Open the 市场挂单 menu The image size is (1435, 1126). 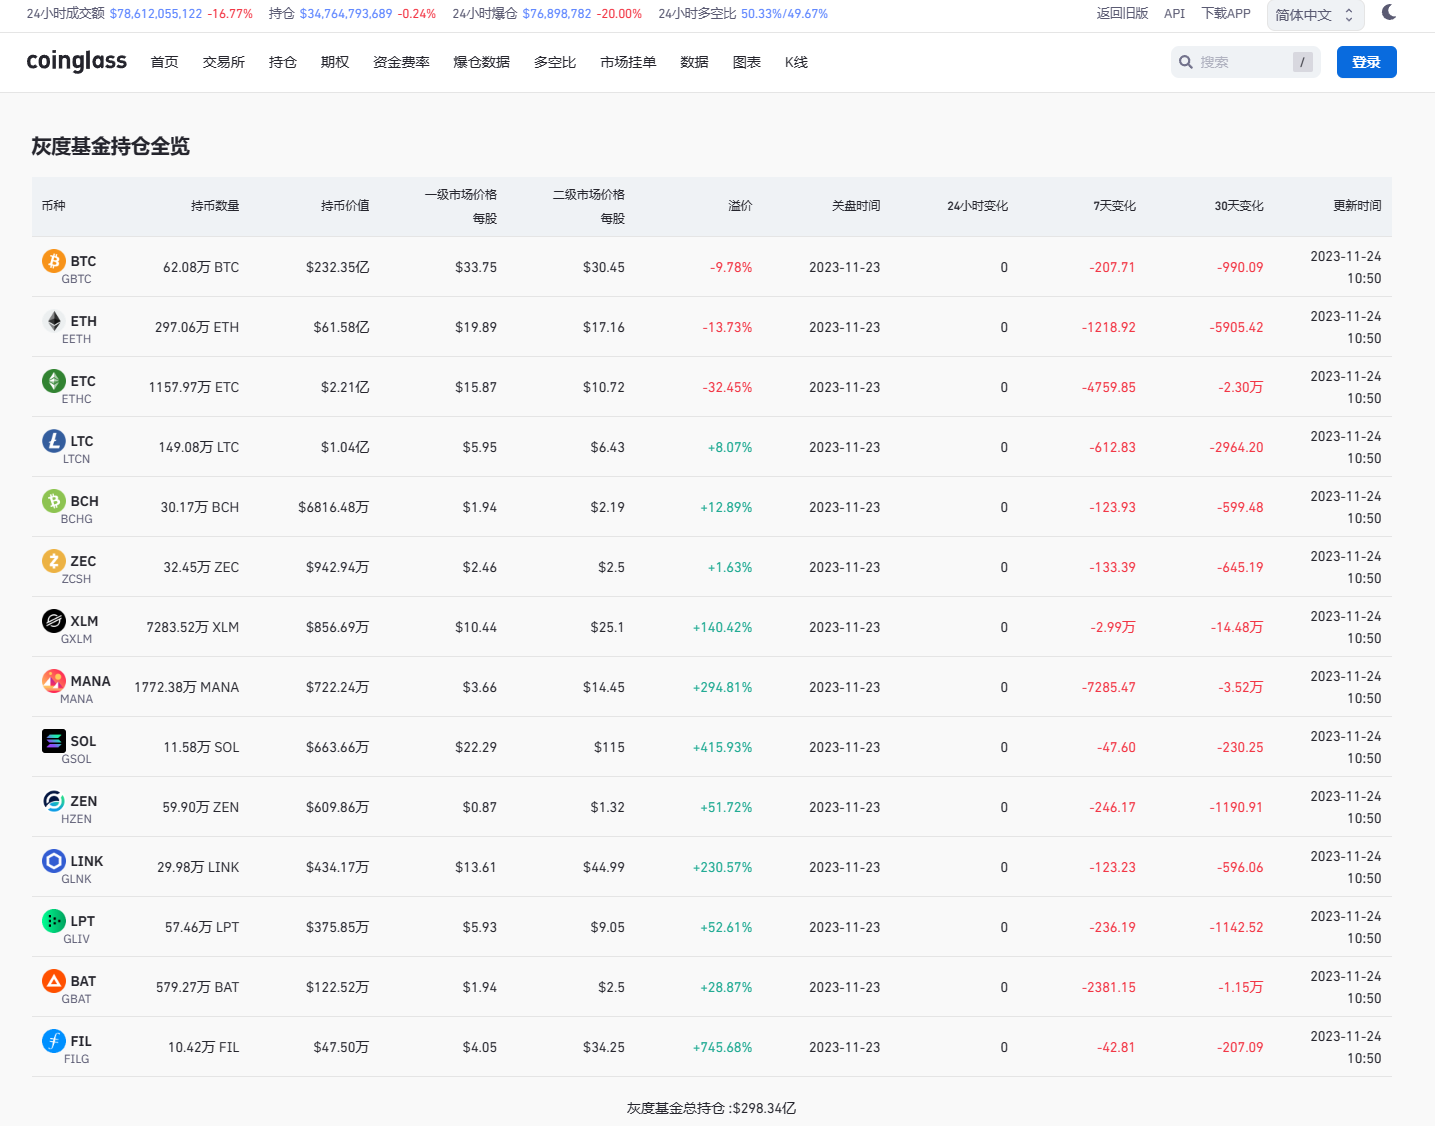628,62
